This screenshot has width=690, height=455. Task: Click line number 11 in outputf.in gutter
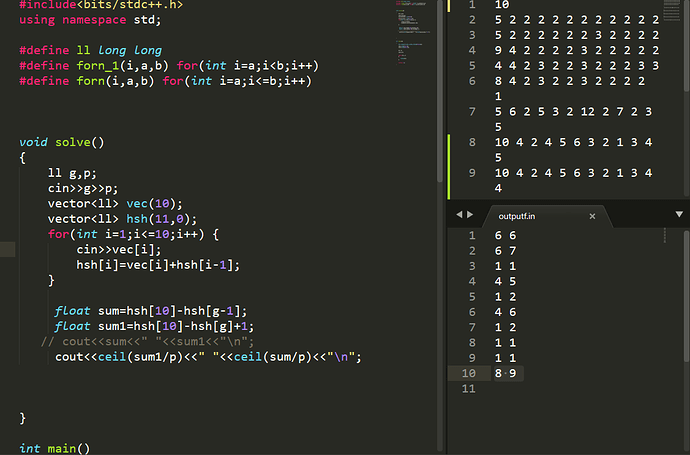[469, 389]
